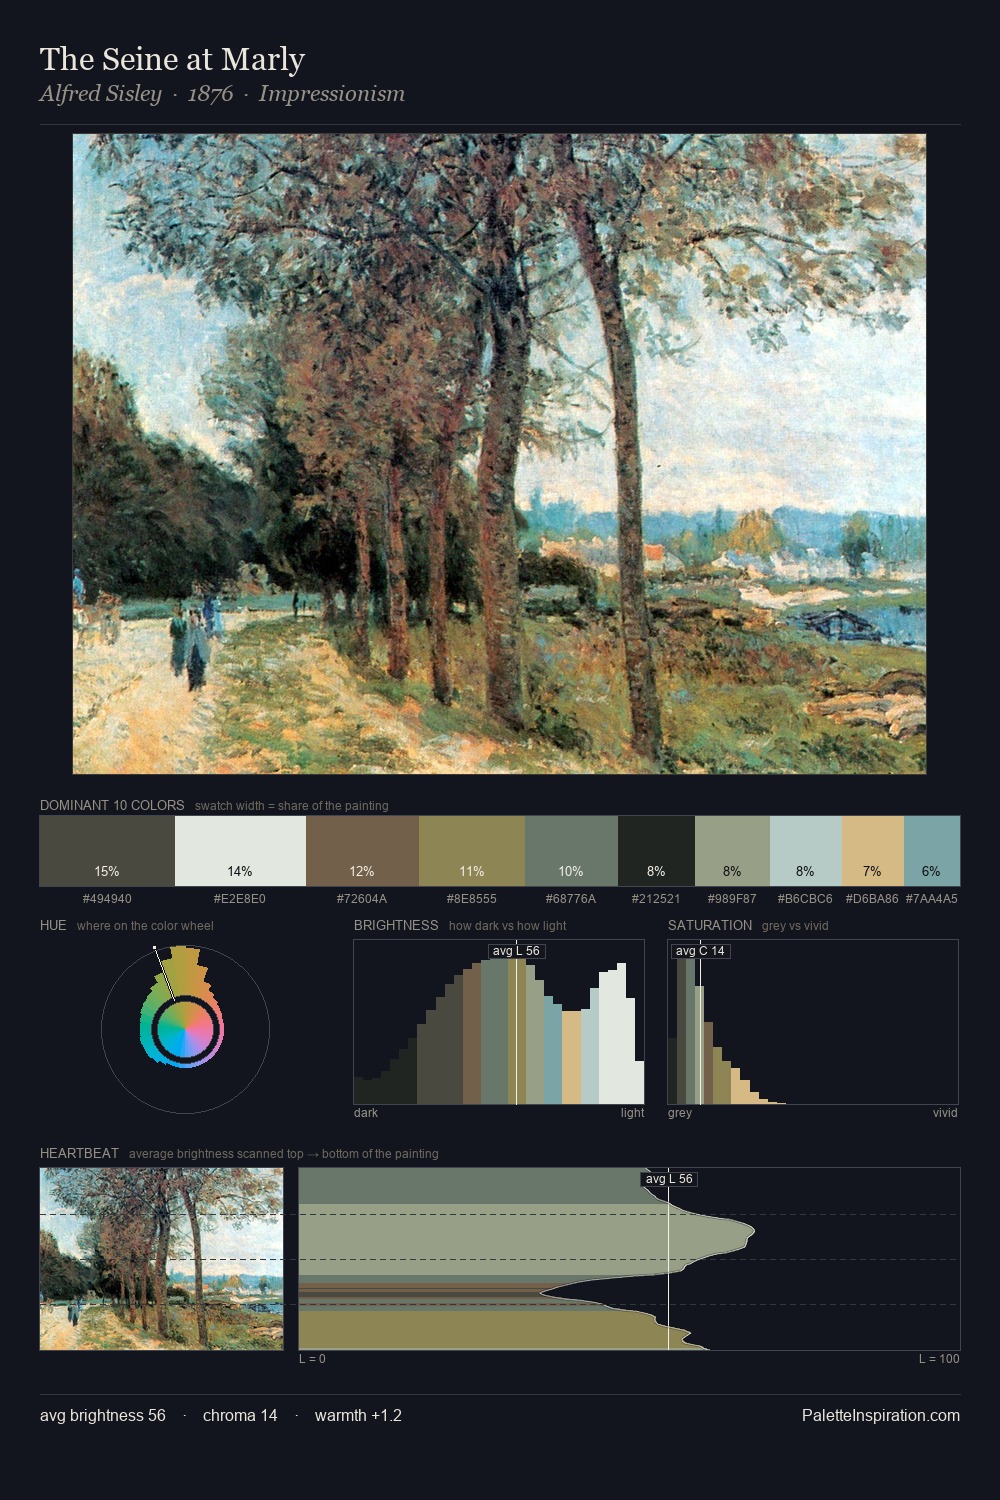Click the 'dark' brightness axis label
The image size is (1000, 1500).
click(x=366, y=1113)
